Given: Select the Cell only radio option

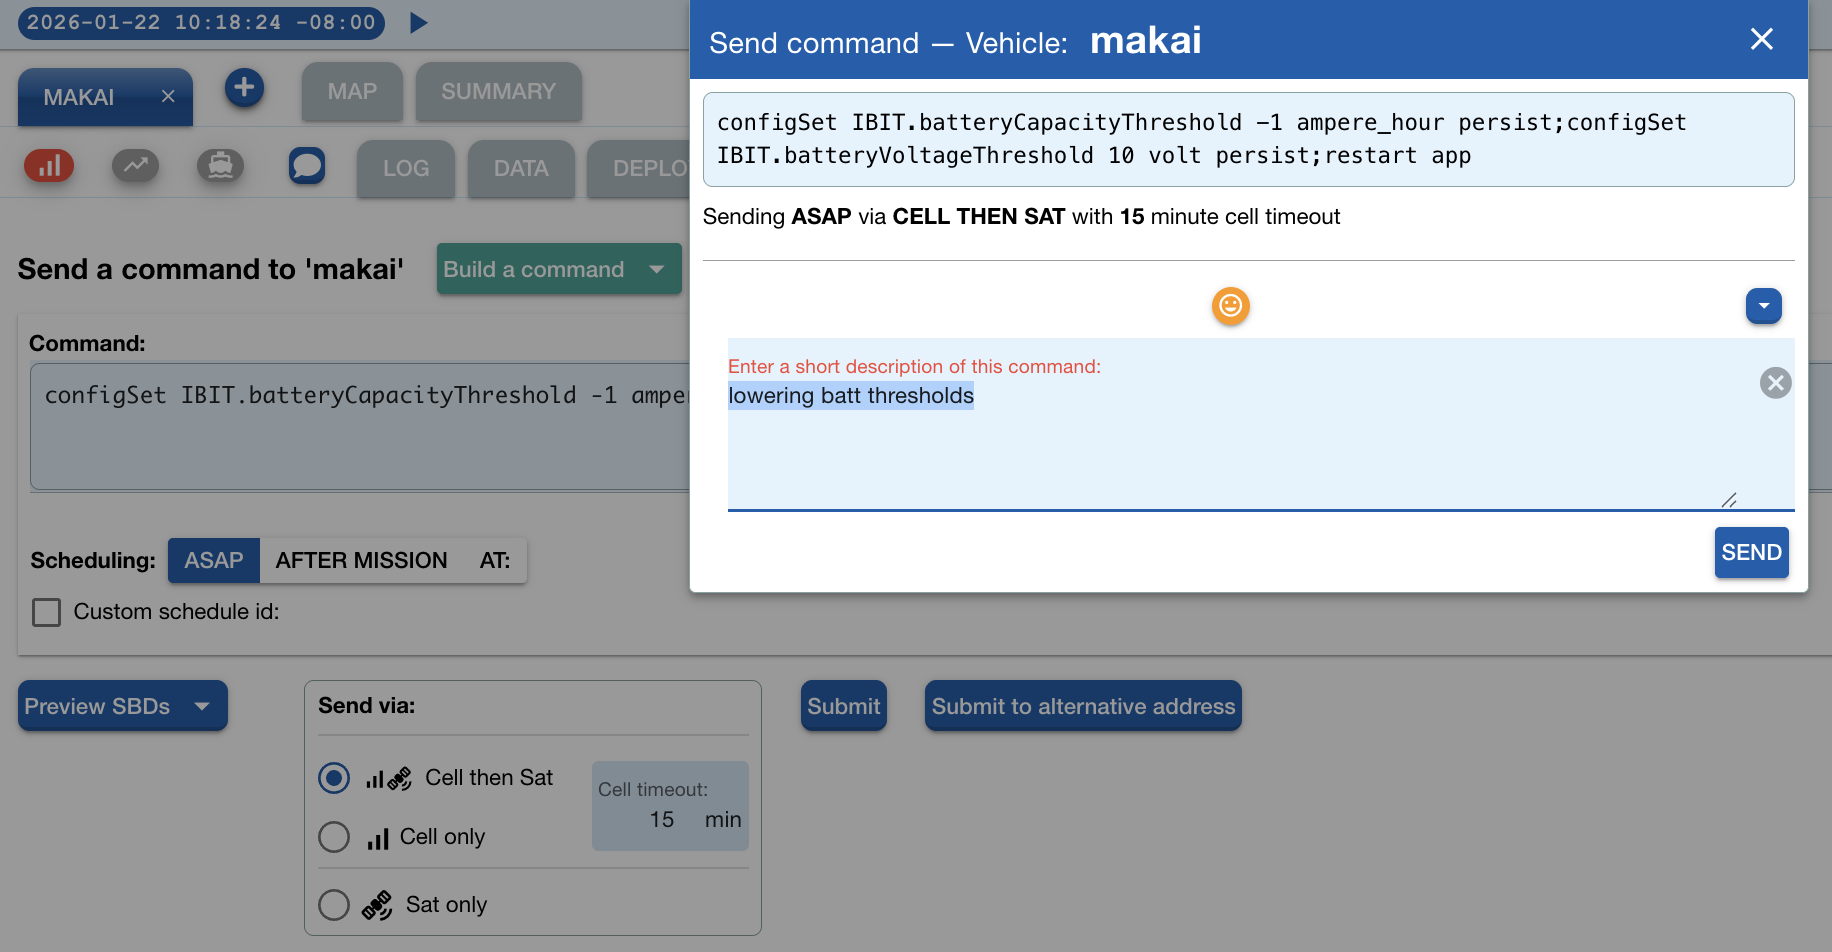Looking at the screenshot, I should [x=334, y=837].
